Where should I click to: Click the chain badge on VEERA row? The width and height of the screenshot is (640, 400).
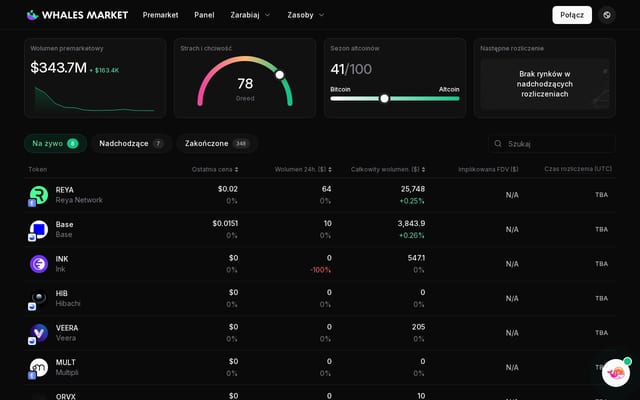32,341
